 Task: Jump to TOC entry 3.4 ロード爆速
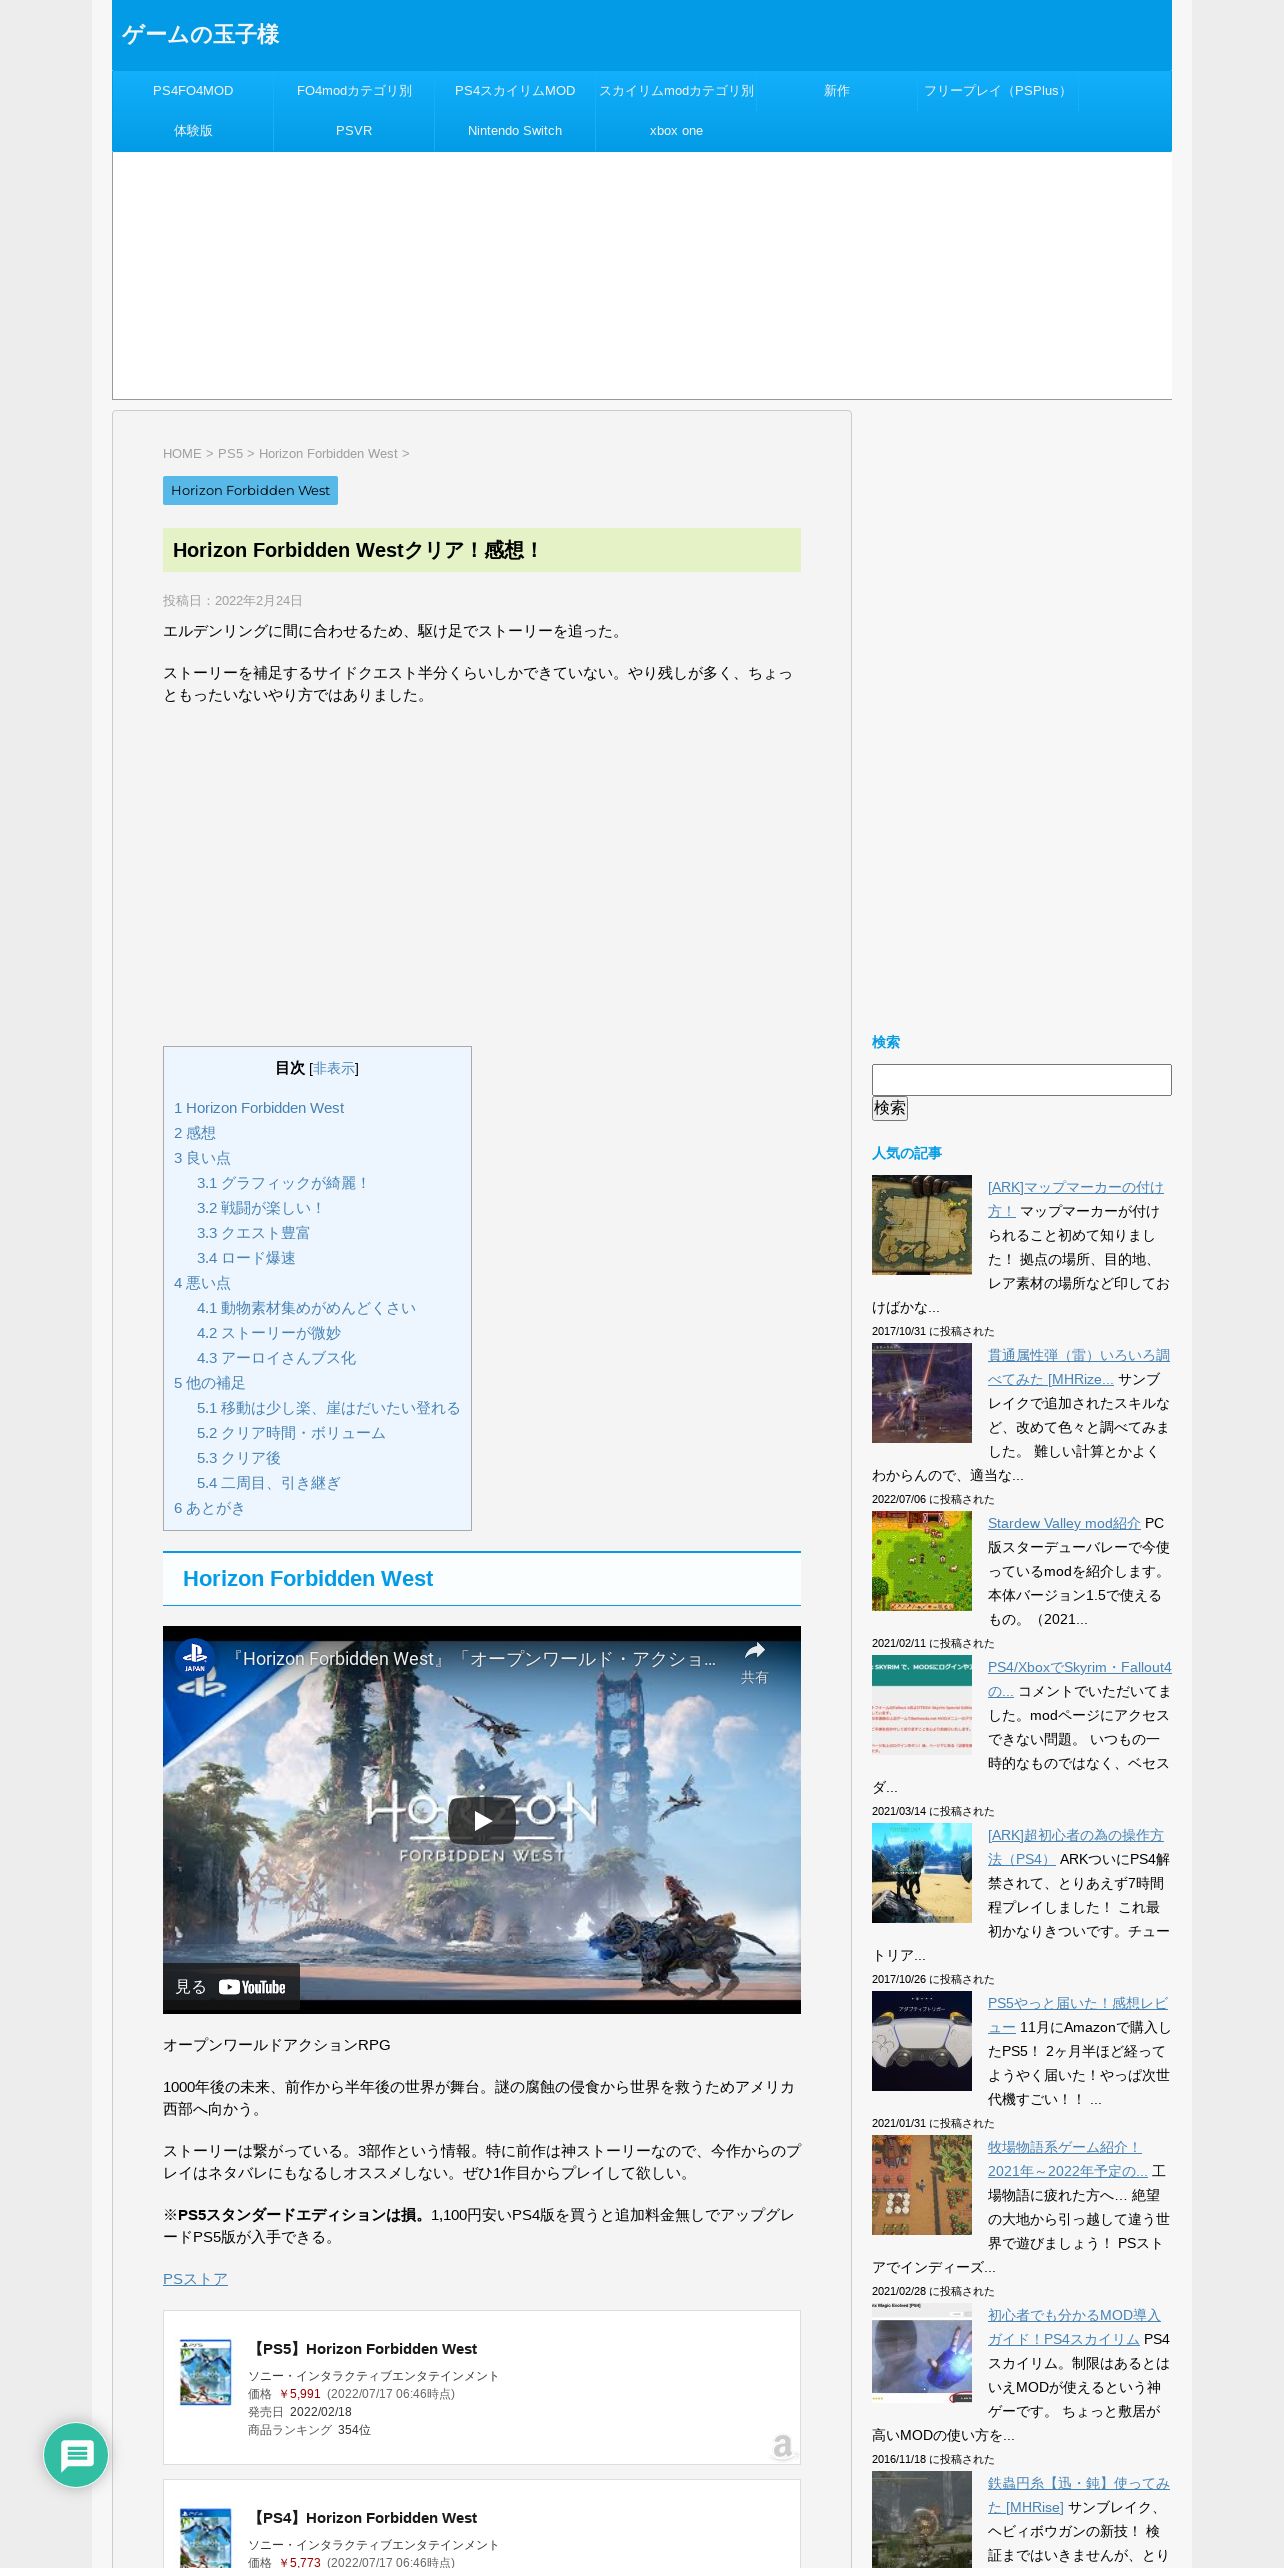[246, 1258]
